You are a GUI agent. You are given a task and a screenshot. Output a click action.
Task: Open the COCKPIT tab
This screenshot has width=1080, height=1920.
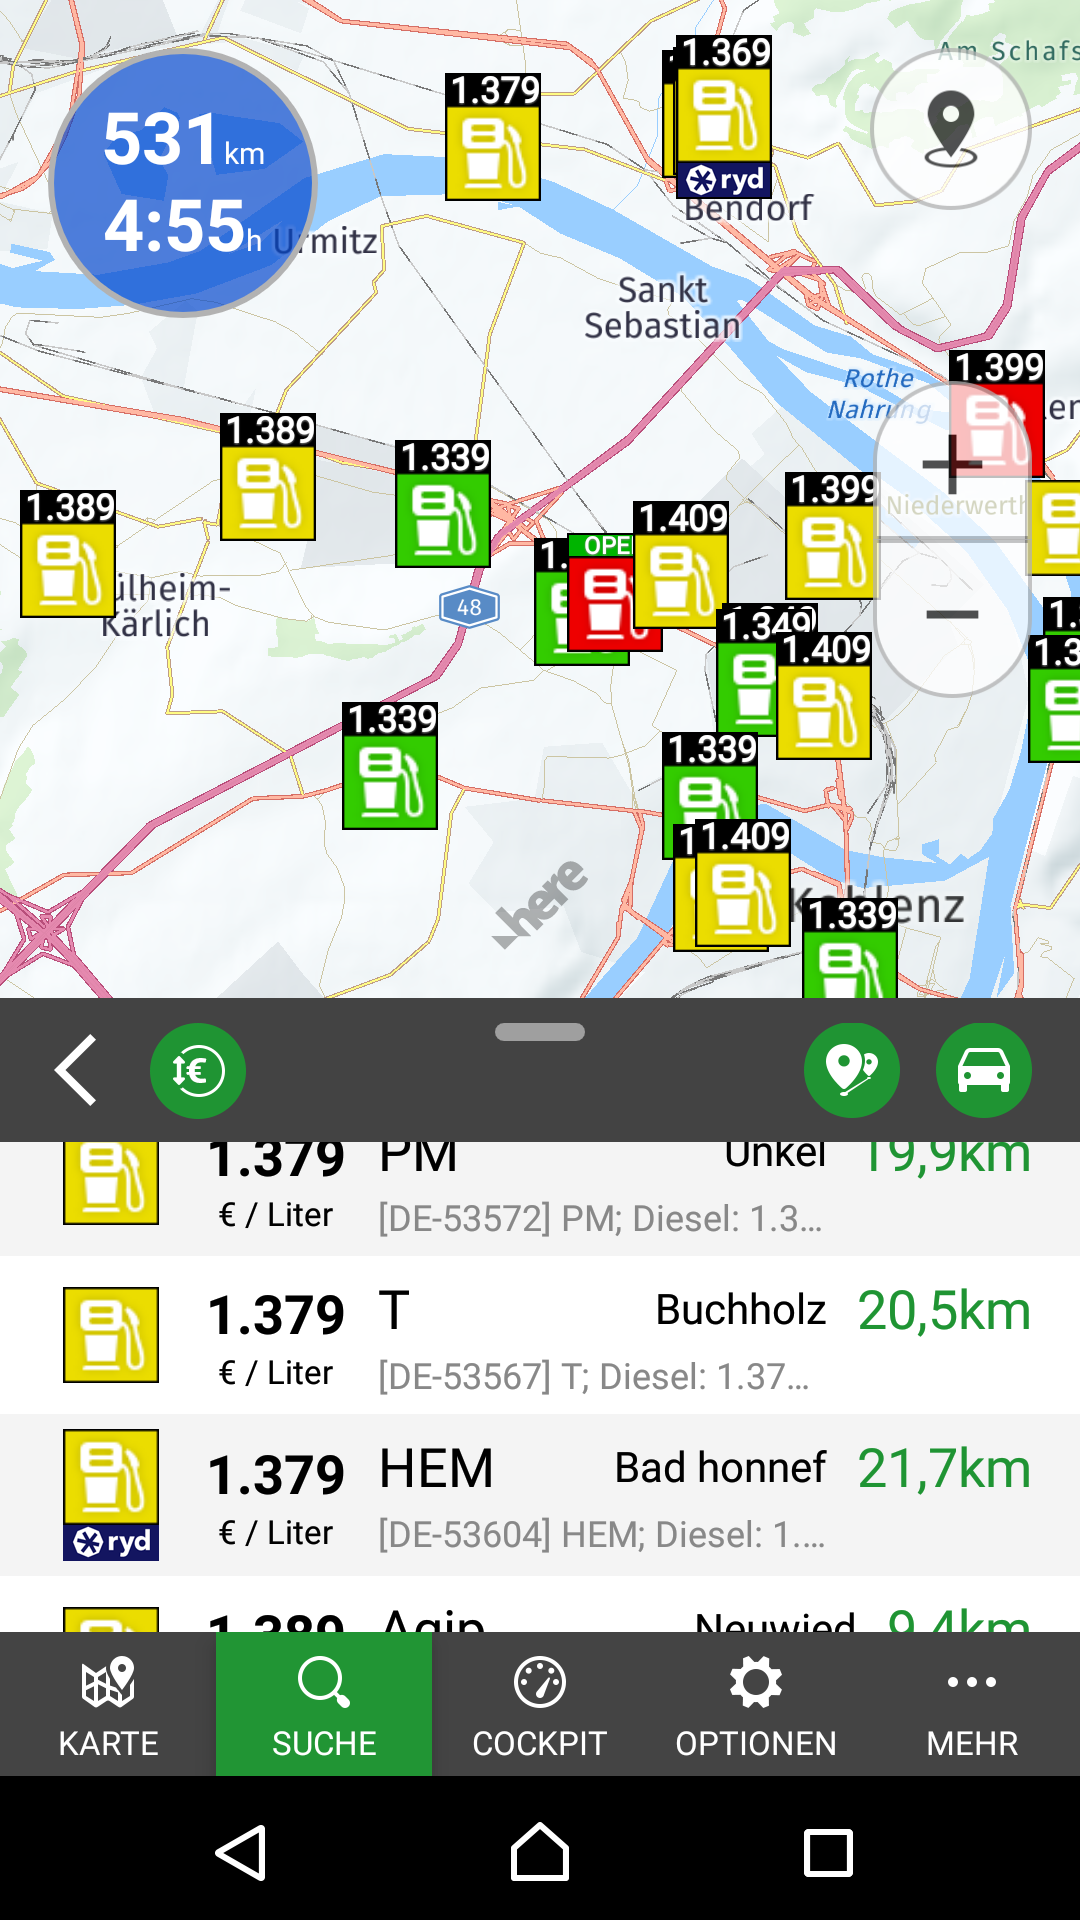pos(540,1704)
